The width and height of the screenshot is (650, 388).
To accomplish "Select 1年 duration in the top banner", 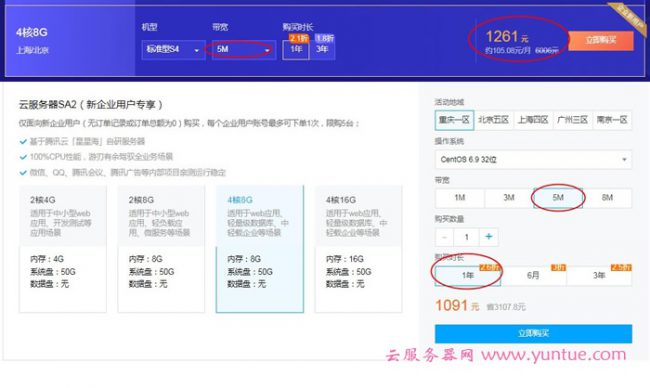I will tap(296, 50).
